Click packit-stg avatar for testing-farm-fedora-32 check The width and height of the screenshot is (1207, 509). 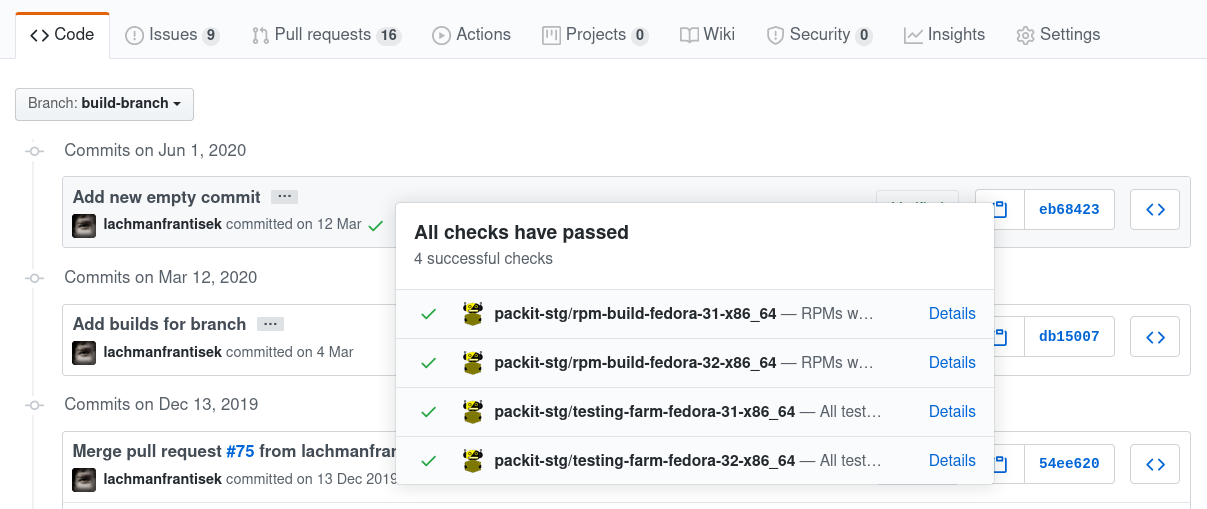tap(473, 461)
